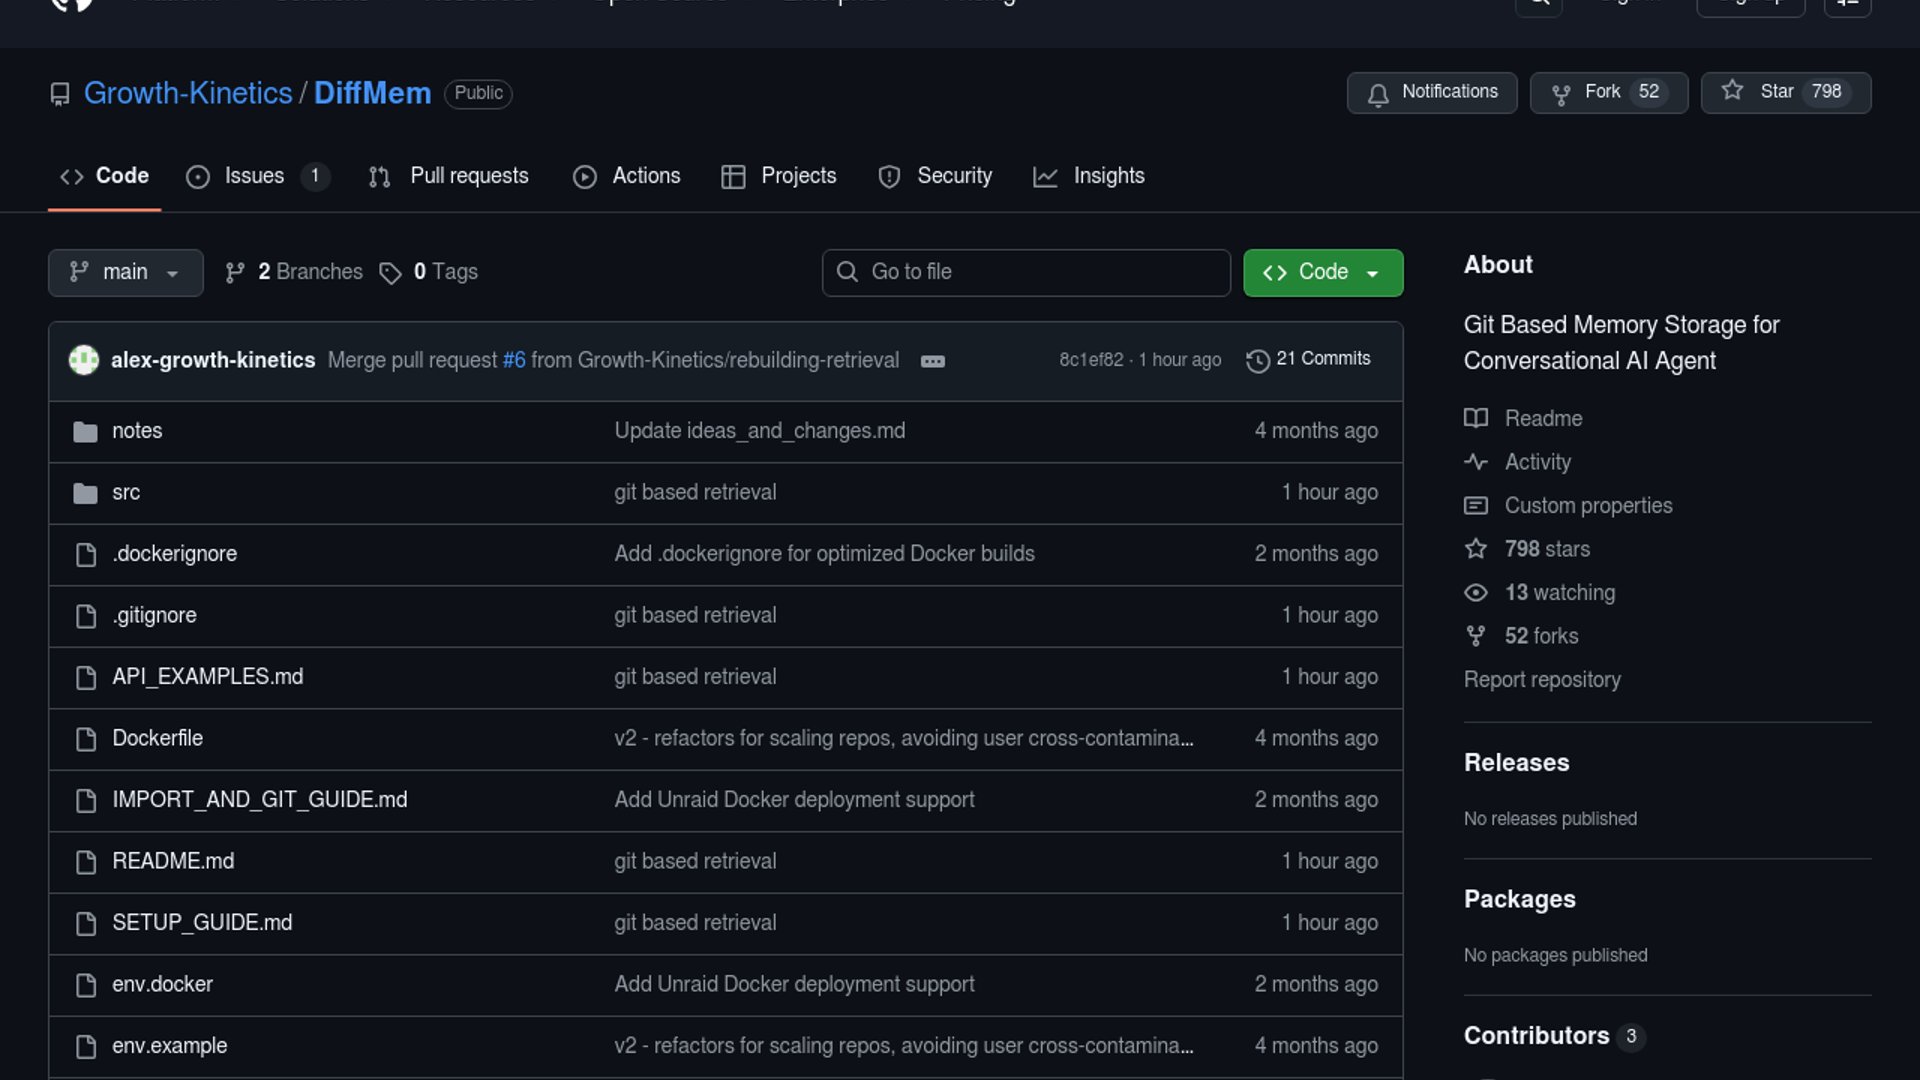This screenshot has height=1080, width=1920.
Task: Switch to the Issues tab
Action: [254, 176]
